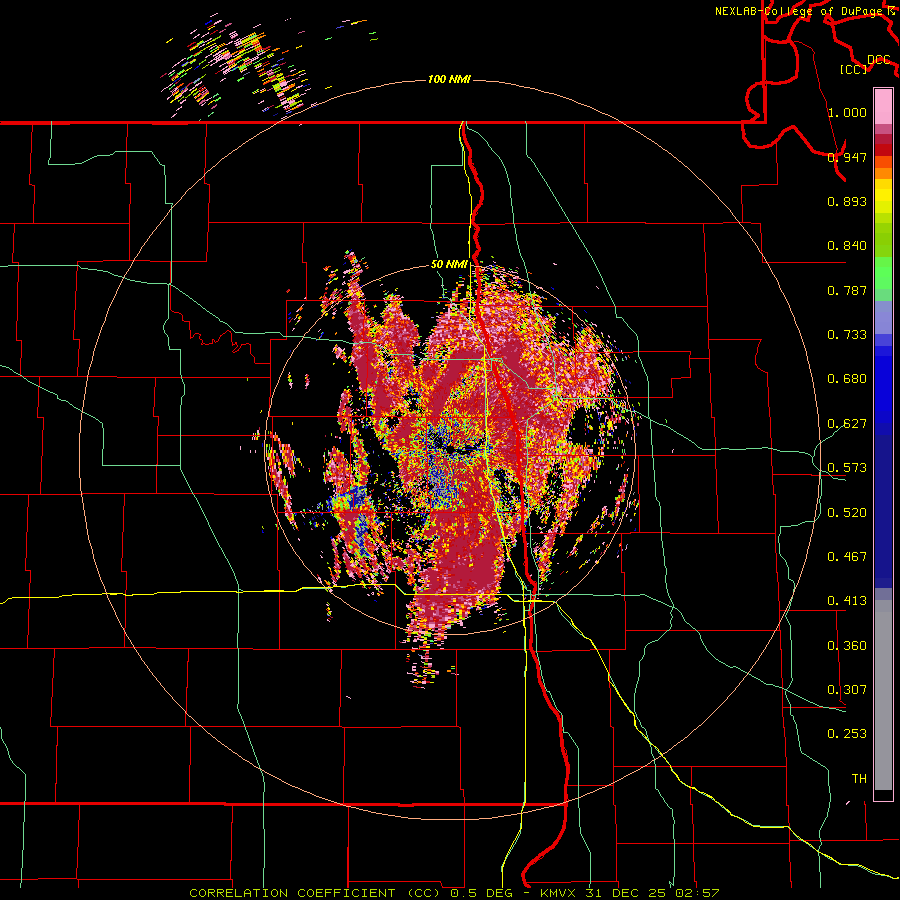
Task: Click the 0.733 color scale value
Action: [x=847, y=335]
